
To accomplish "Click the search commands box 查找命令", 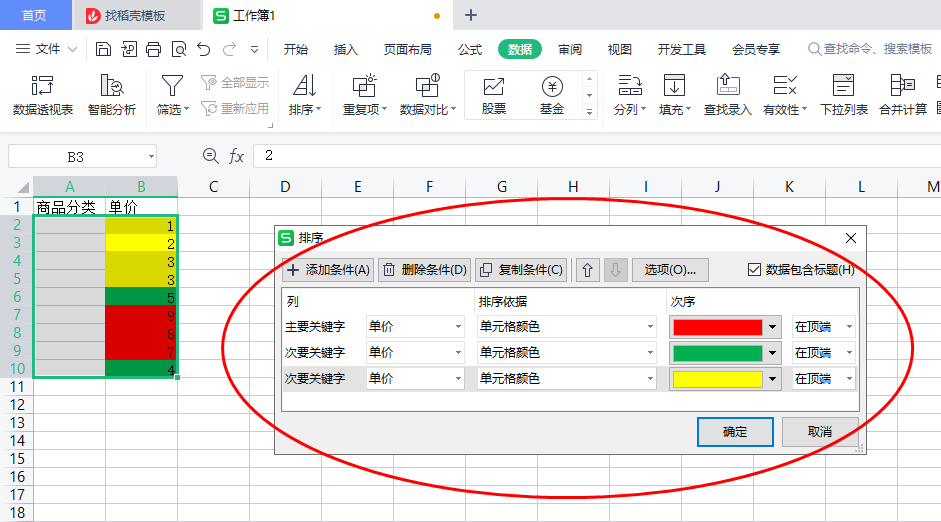I will point(870,49).
